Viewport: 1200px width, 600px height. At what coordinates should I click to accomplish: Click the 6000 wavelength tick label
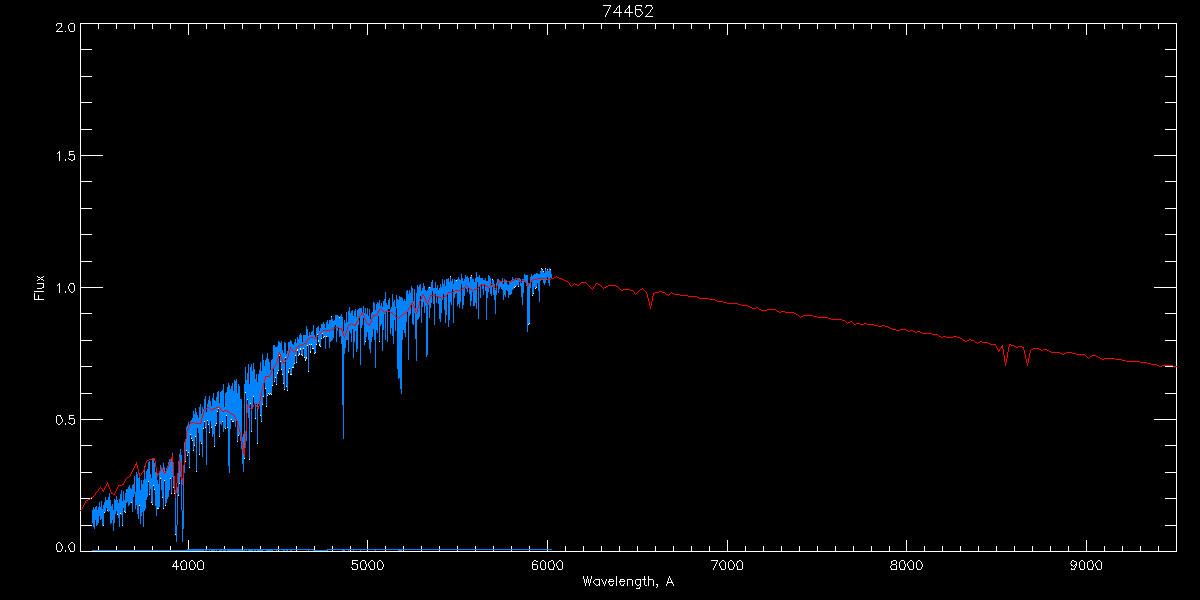[547, 565]
